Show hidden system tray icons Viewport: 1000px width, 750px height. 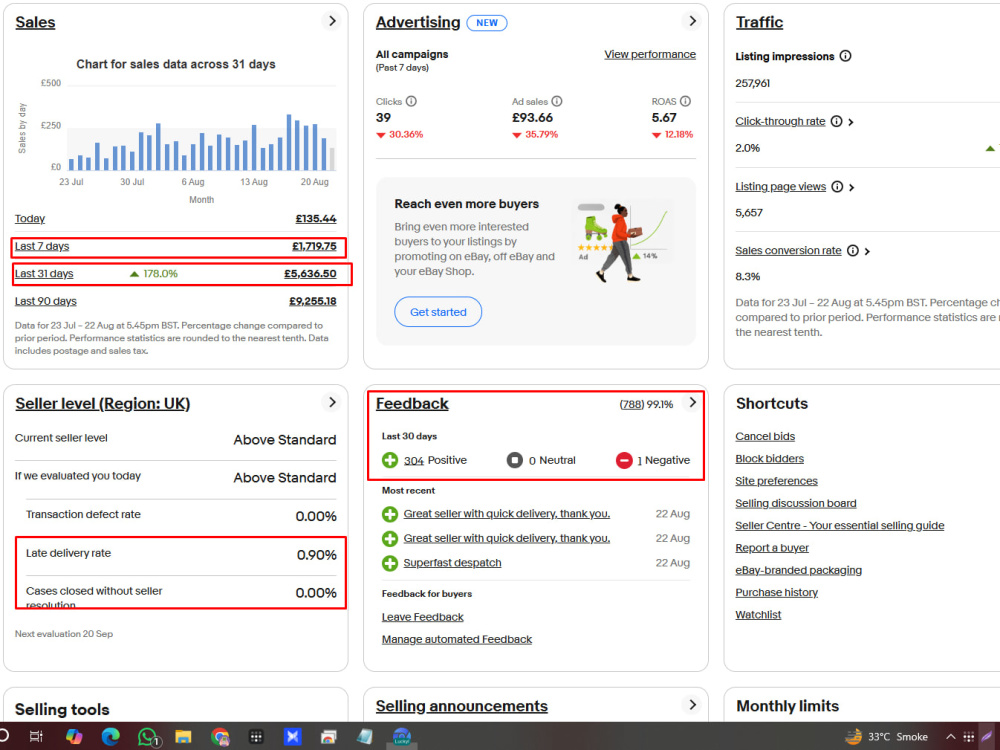(x=950, y=737)
